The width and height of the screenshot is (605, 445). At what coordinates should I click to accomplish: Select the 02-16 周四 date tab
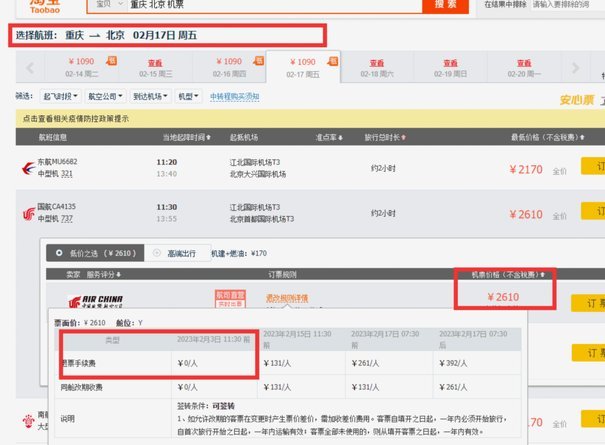(x=229, y=67)
